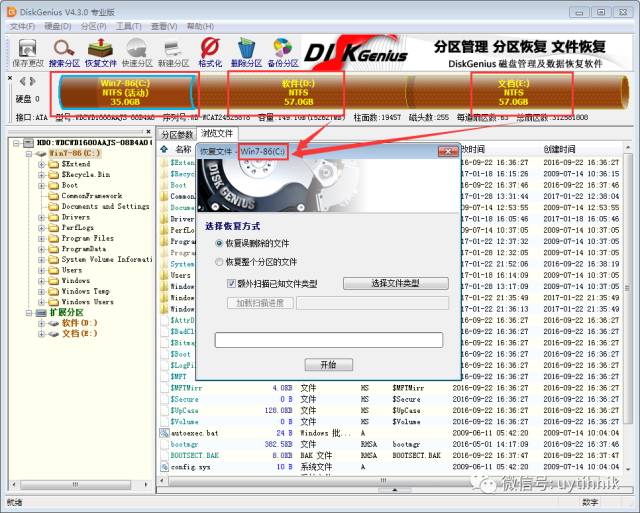Expand the Boot folder node
The image size is (640, 513).
pyautogui.click(x=42, y=186)
